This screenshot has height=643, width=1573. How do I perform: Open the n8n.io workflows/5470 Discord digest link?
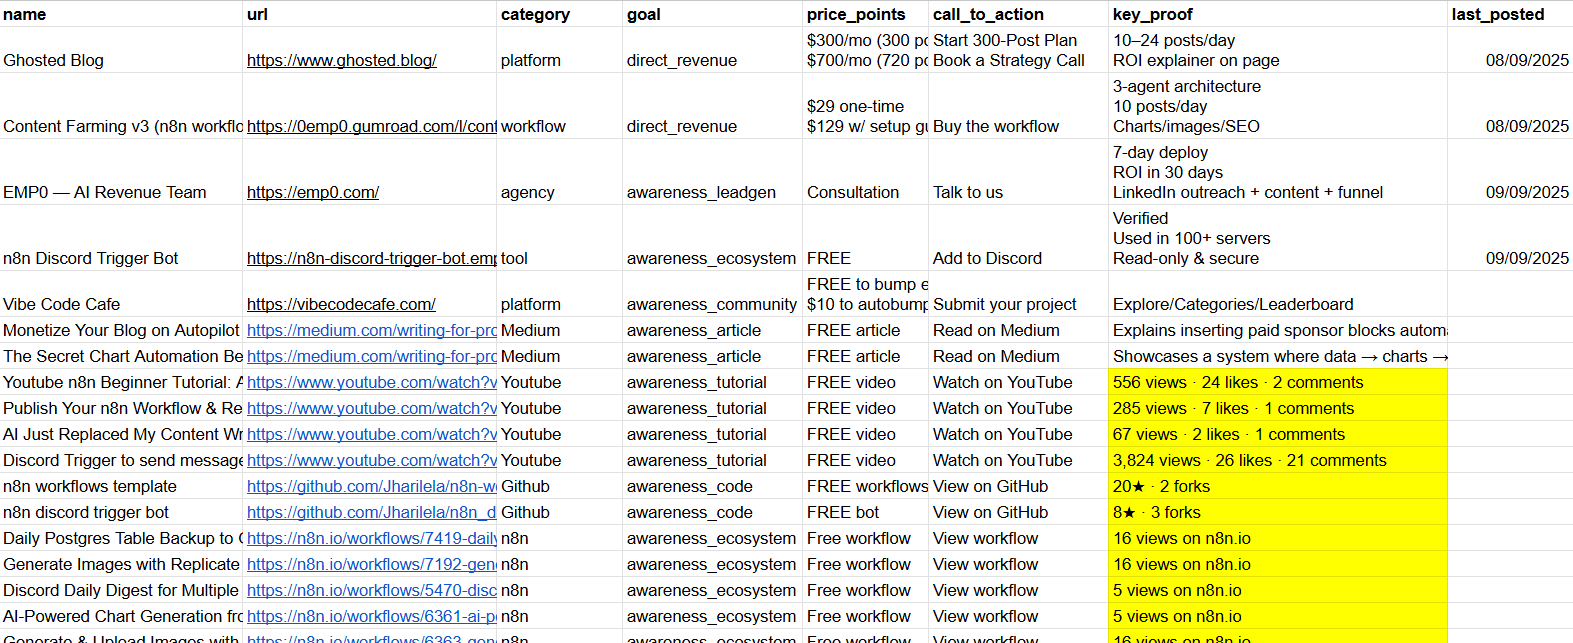click(371, 590)
